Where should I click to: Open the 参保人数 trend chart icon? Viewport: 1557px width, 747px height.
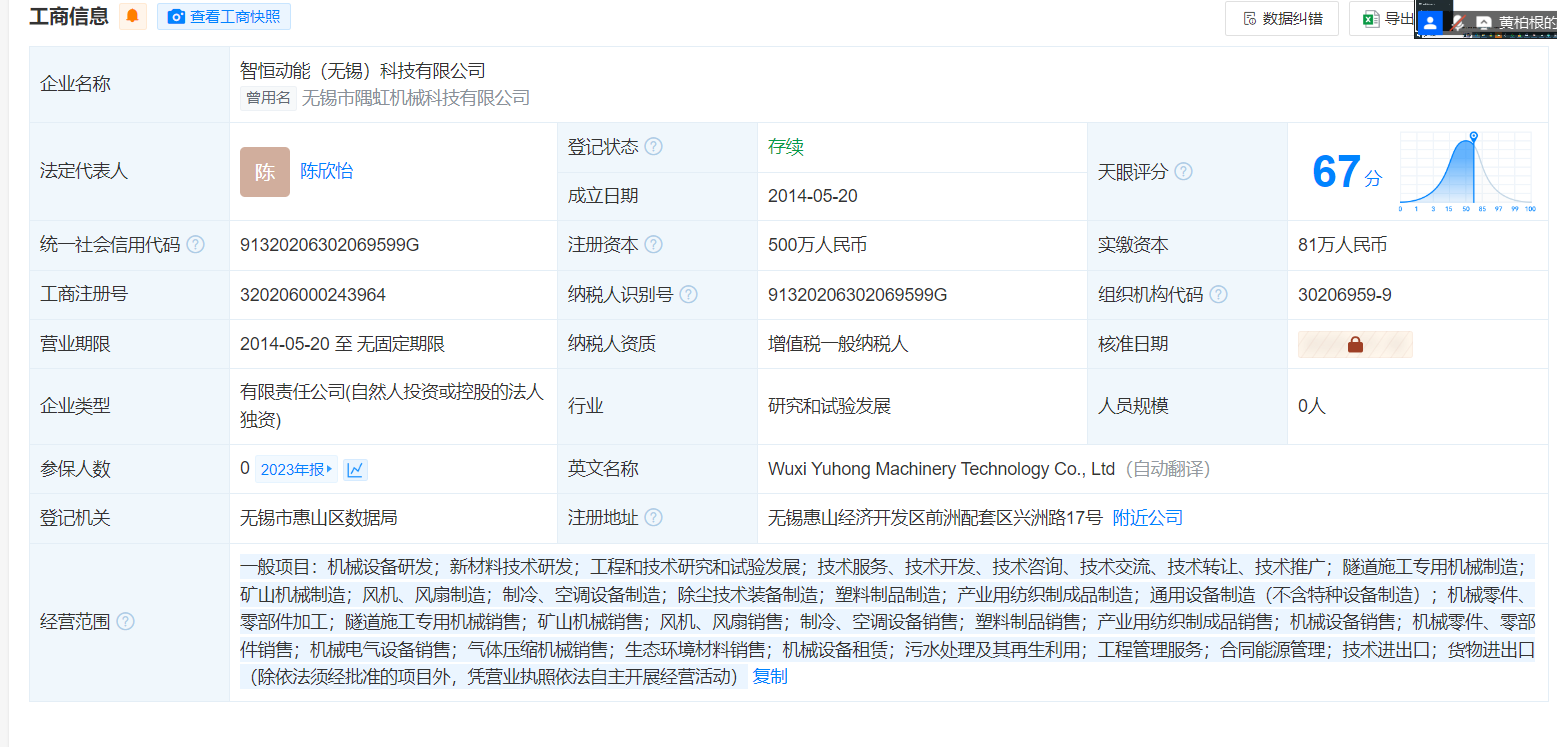click(355, 469)
